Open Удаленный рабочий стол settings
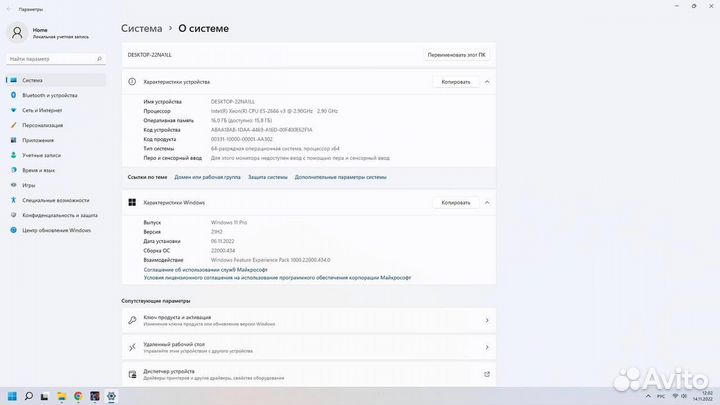 pyautogui.click(x=309, y=347)
